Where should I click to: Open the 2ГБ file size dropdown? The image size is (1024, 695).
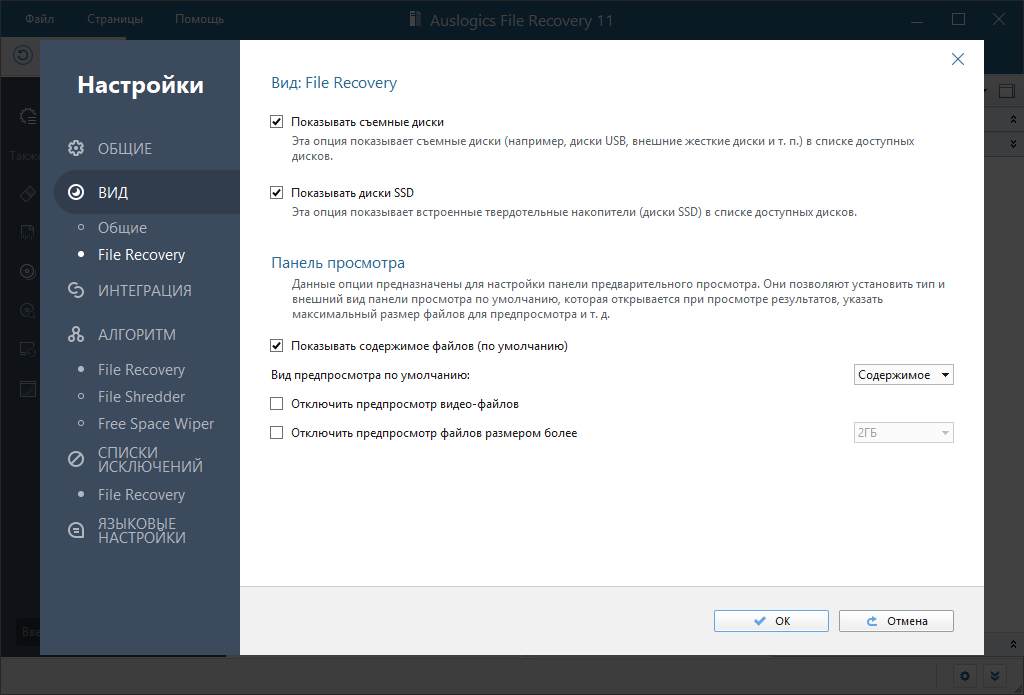click(x=903, y=432)
